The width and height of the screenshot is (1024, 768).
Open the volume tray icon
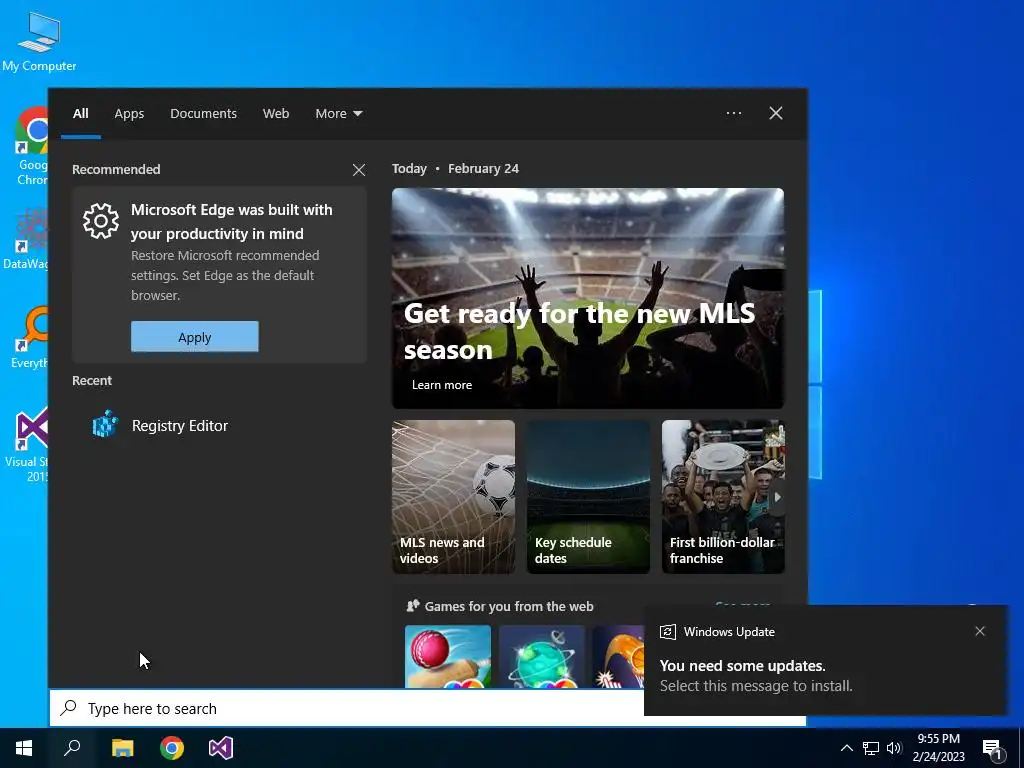click(x=894, y=748)
